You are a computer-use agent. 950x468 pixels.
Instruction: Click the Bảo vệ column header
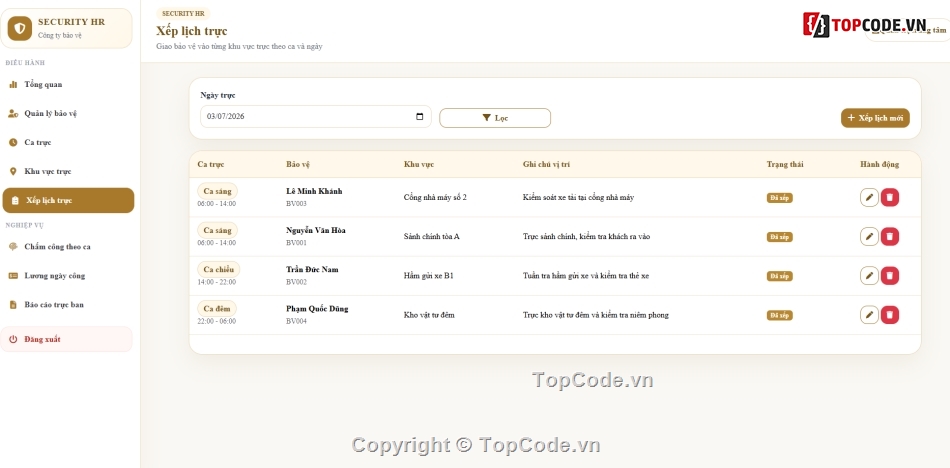[x=297, y=164]
